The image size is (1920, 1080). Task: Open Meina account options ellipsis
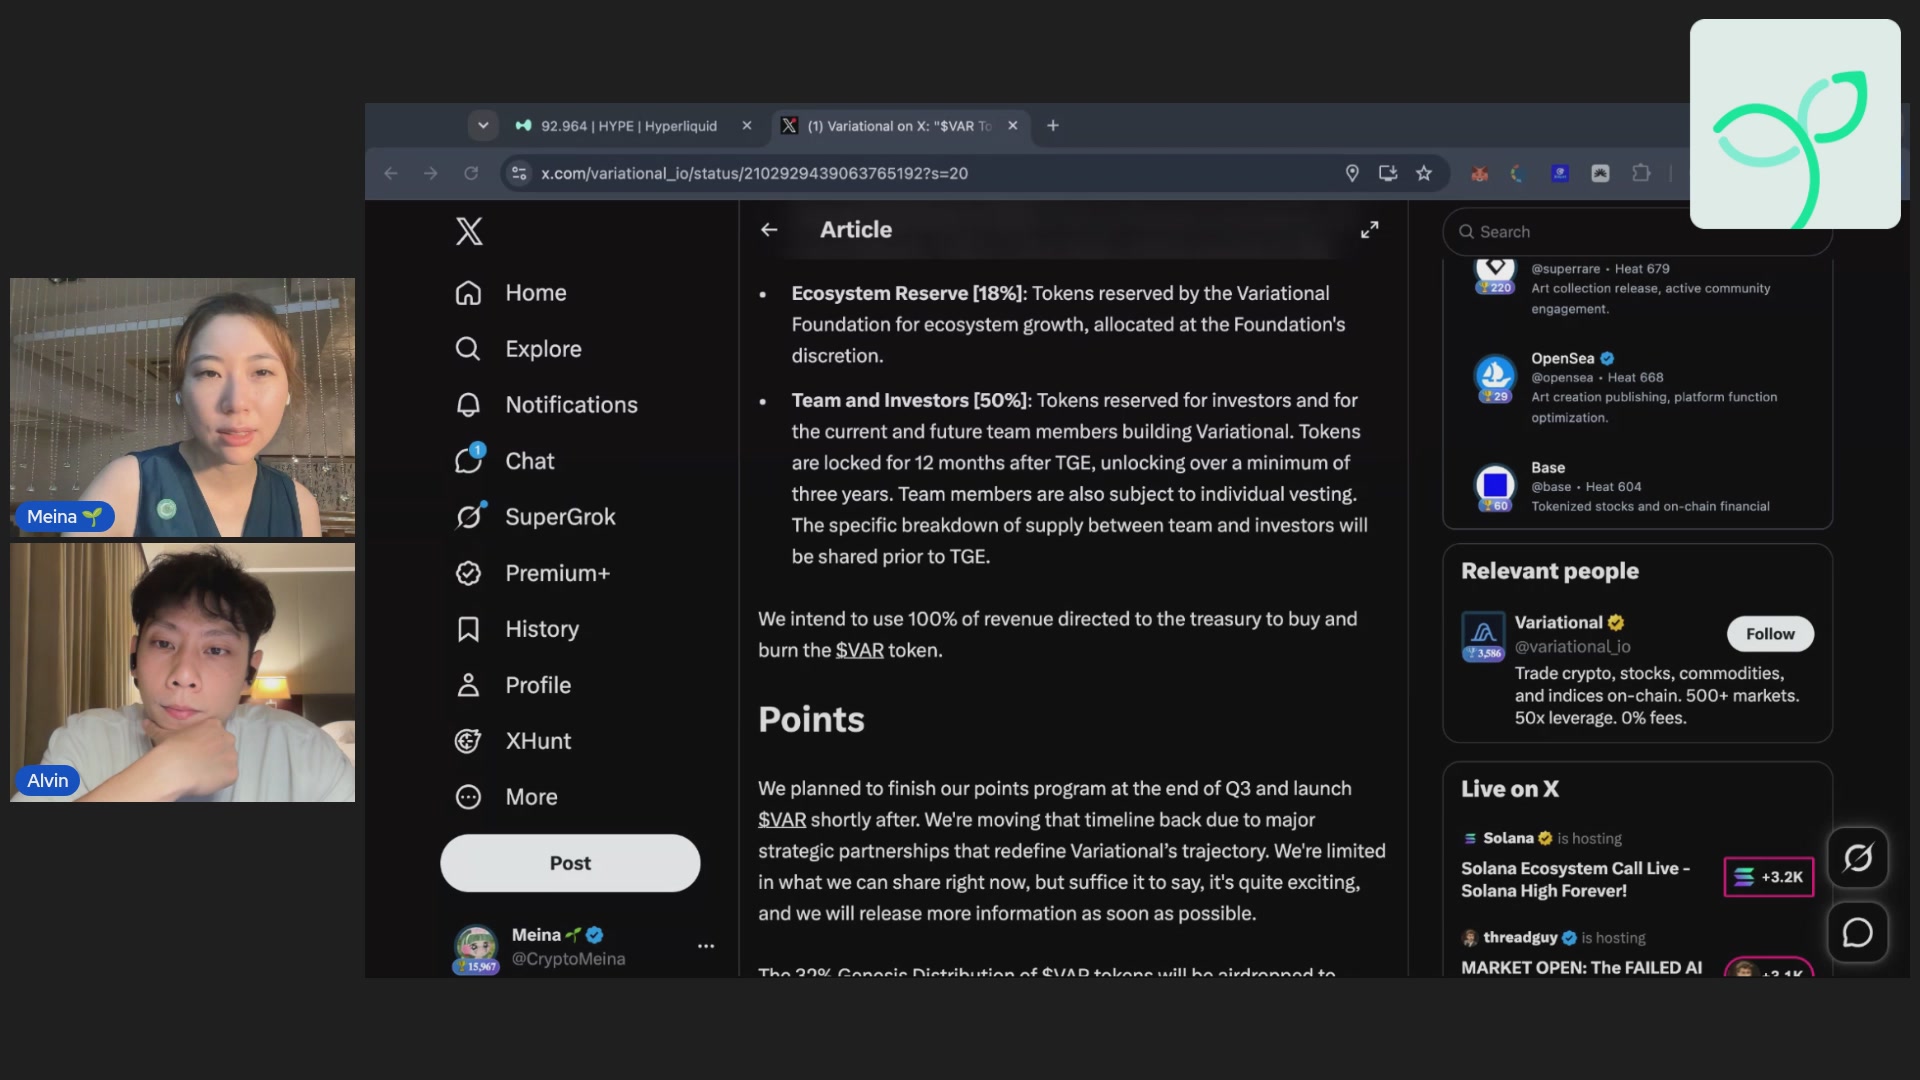click(706, 946)
